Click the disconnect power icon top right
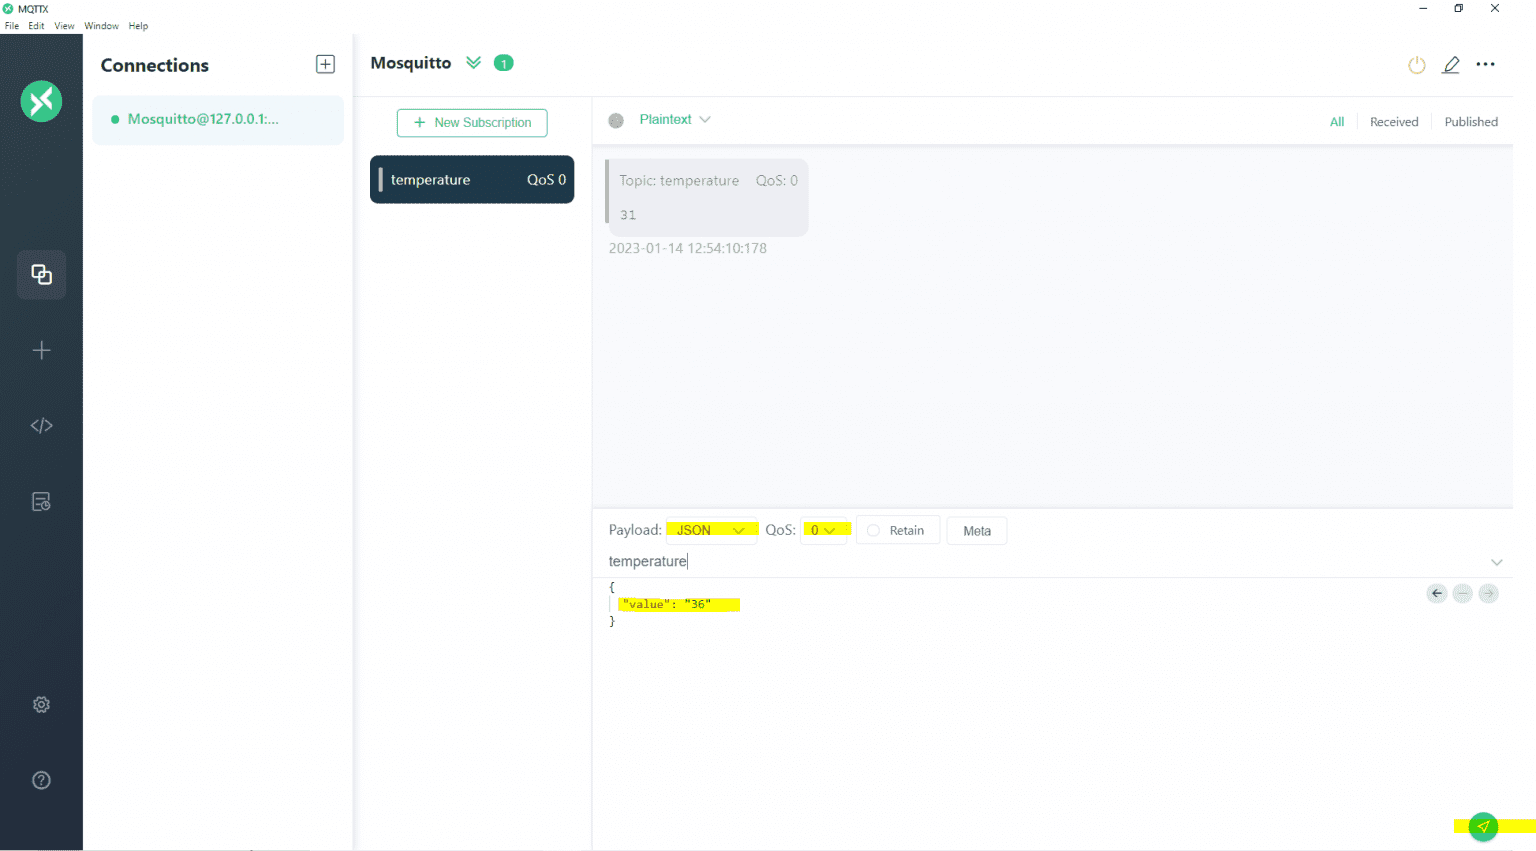The width and height of the screenshot is (1536, 851). [x=1416, y=64]
